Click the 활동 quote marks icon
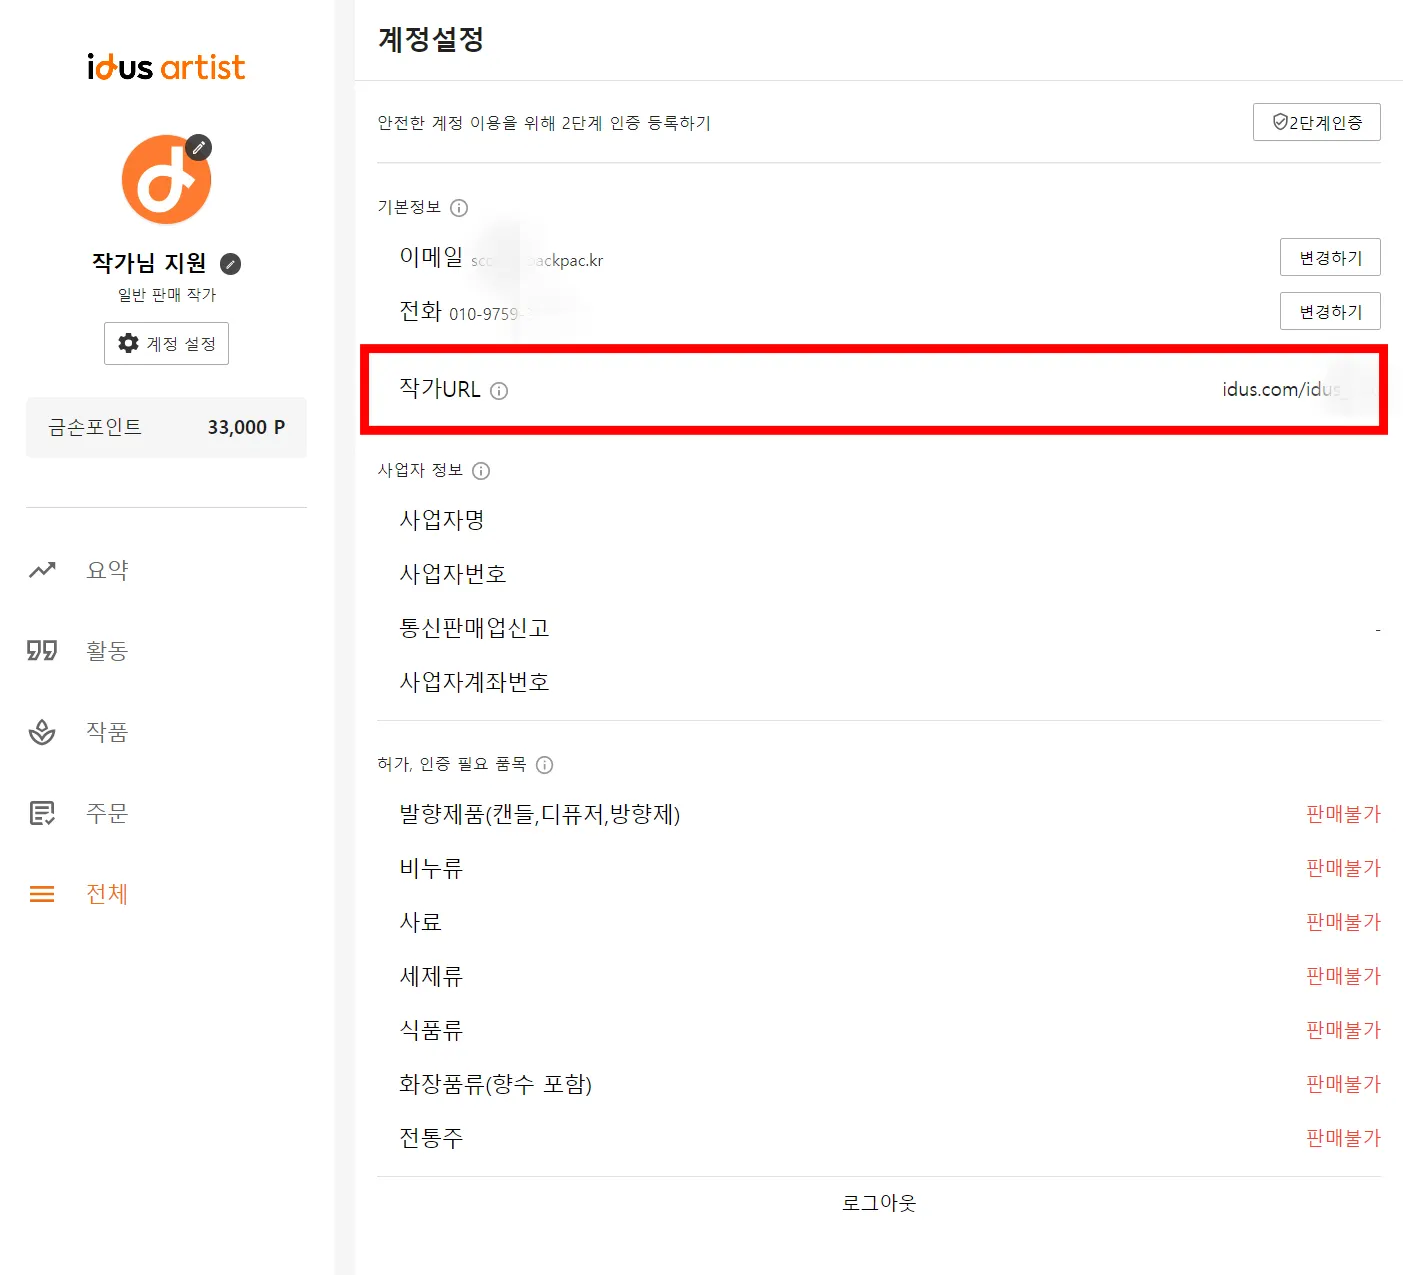The width and height of the screenshot is (1403, 1275). [42, 651]
